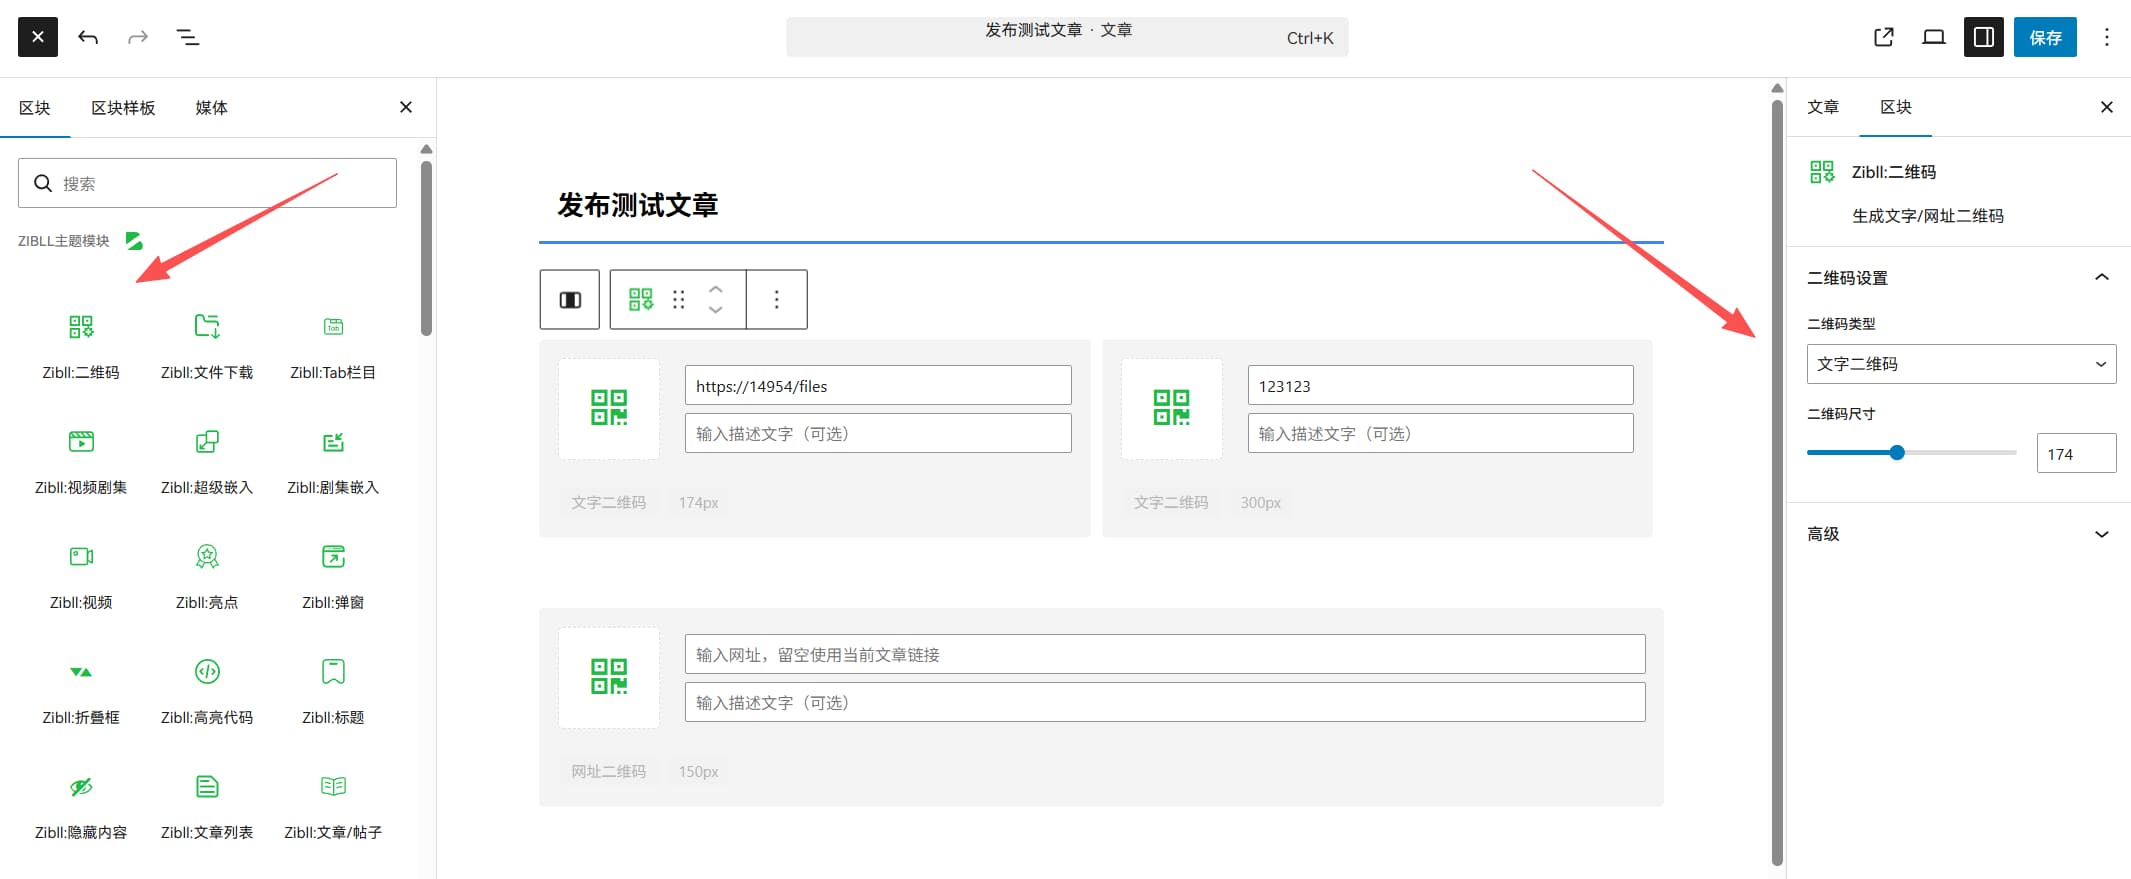This screenshot has height=879, width=2131.
Task: Click the QR size number field 174
Action: point(2076,453)
